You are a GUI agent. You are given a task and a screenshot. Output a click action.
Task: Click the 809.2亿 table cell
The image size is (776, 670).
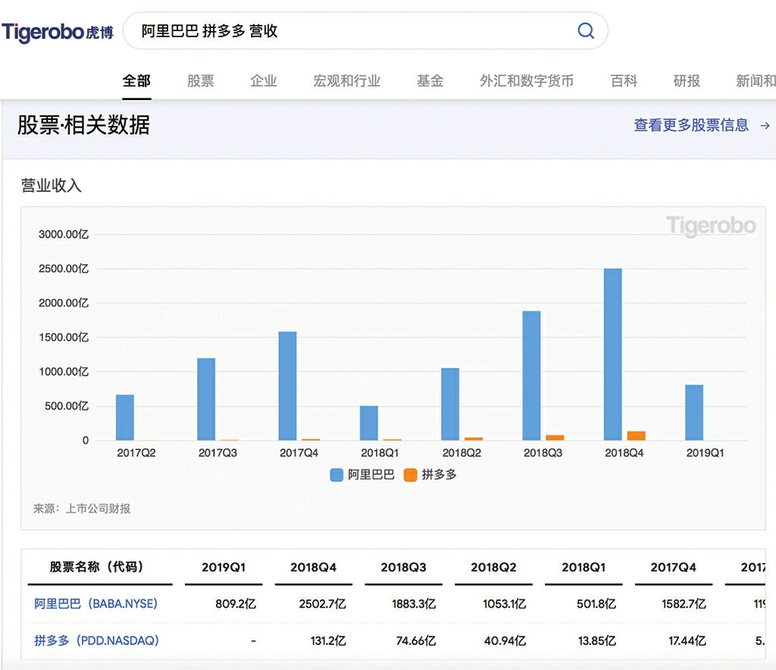click(x=236, y=604)
